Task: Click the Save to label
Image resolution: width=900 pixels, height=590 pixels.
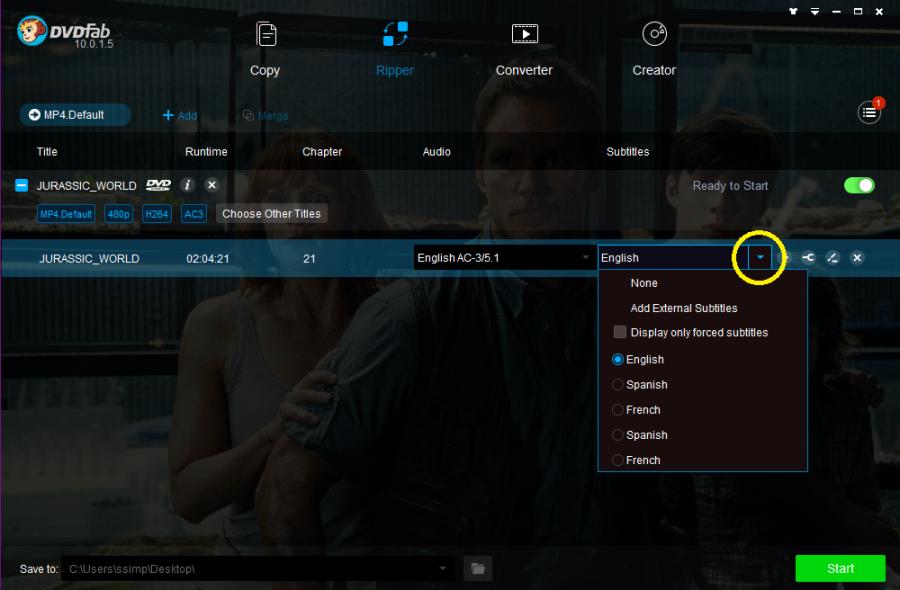Action: (x=39, y=569)
